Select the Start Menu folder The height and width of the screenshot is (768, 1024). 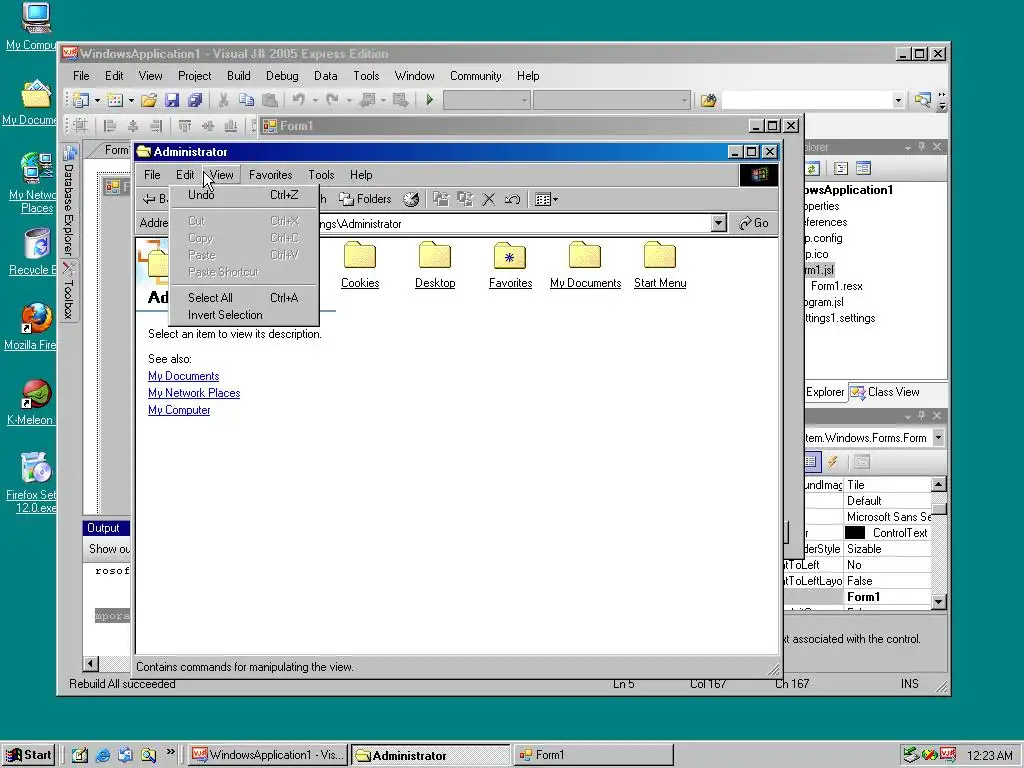[x=660, y=264]
